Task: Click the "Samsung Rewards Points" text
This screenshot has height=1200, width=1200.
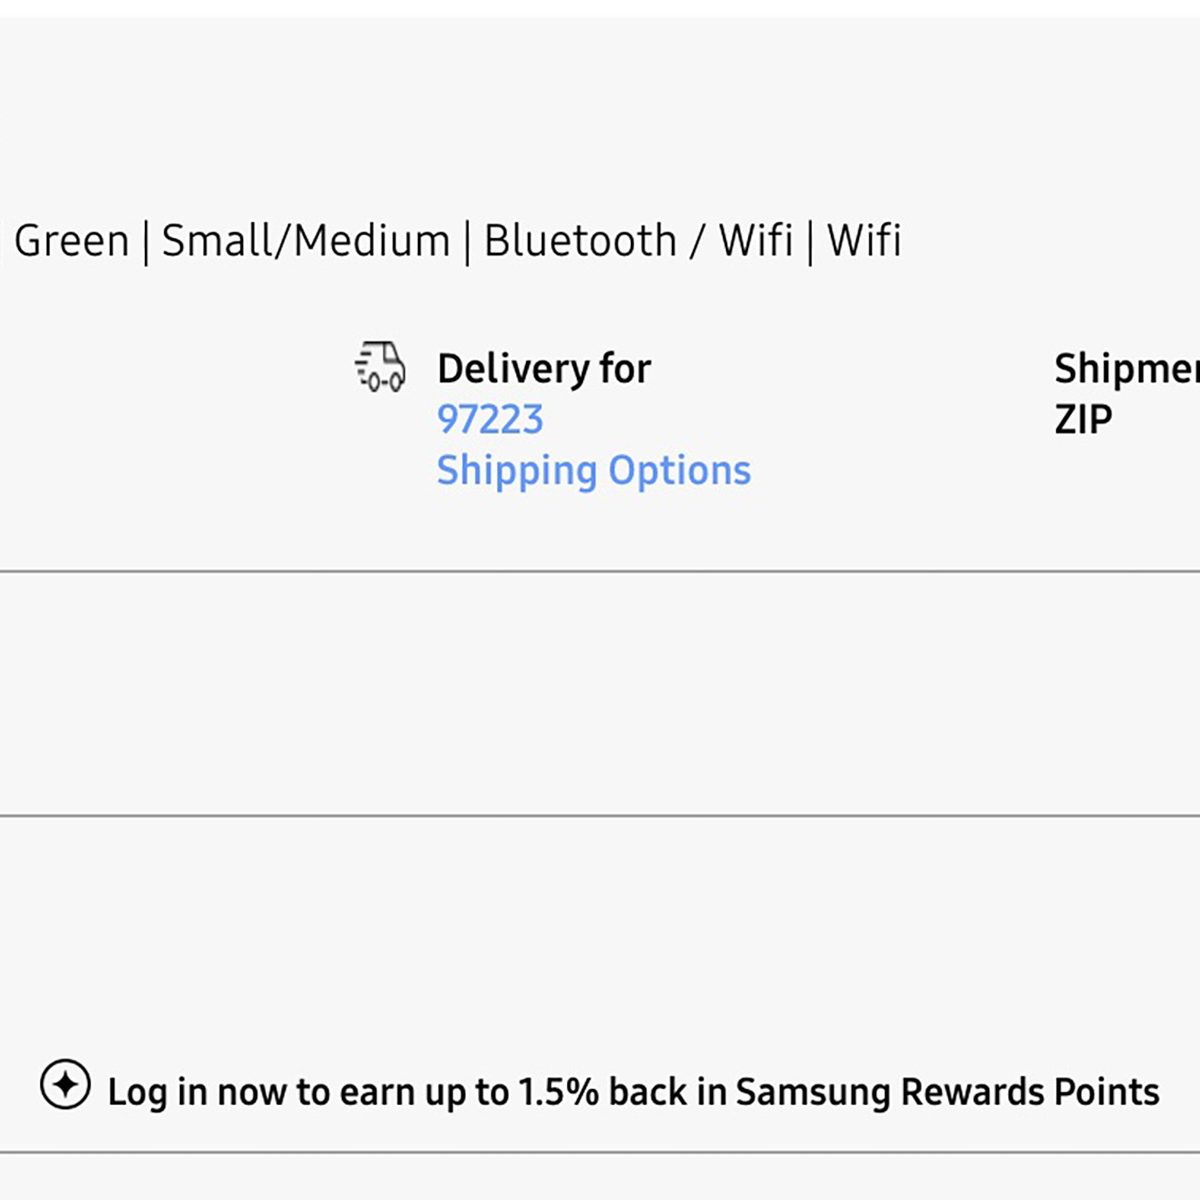Action: point(947,1092)
